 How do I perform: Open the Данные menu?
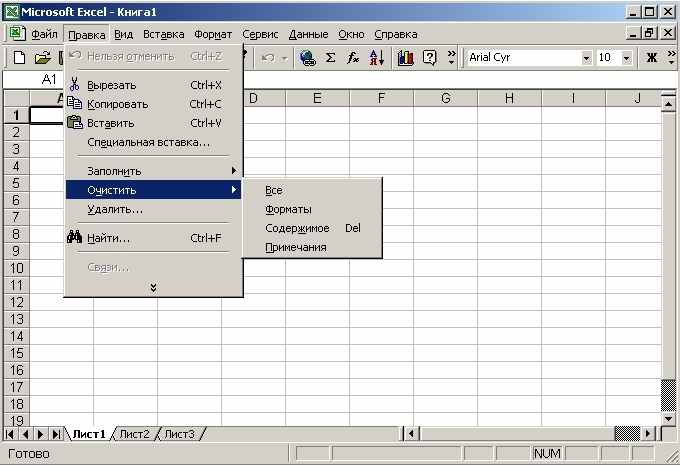[308, 34]
